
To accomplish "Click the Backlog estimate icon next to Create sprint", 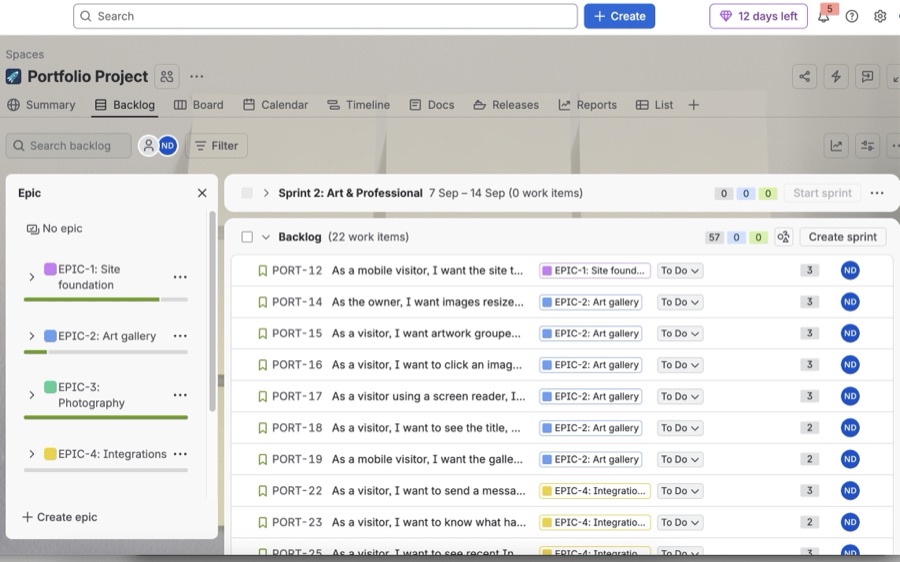I will (783, 237).
